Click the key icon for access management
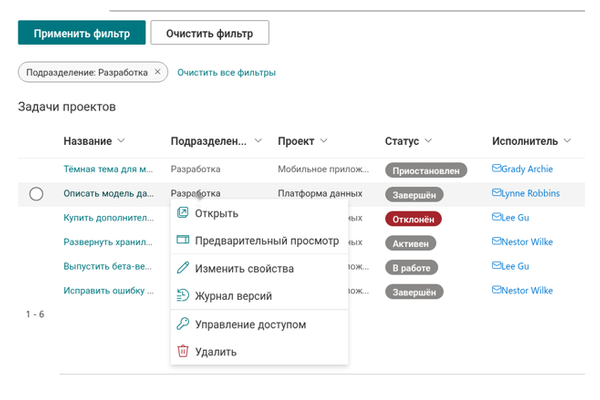Screen dimensions: 600x400 point(183,323)
